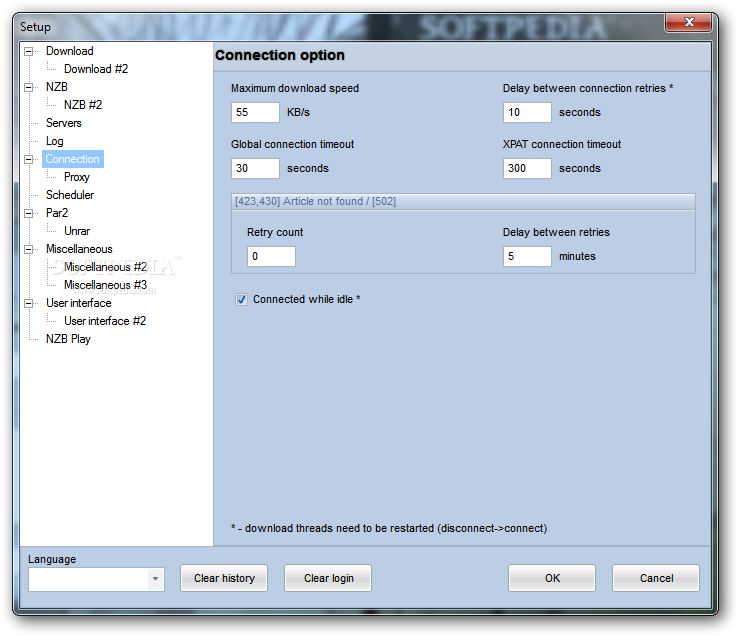
Task: Click the download threads restart note
Action: click(x=389, y=528)
